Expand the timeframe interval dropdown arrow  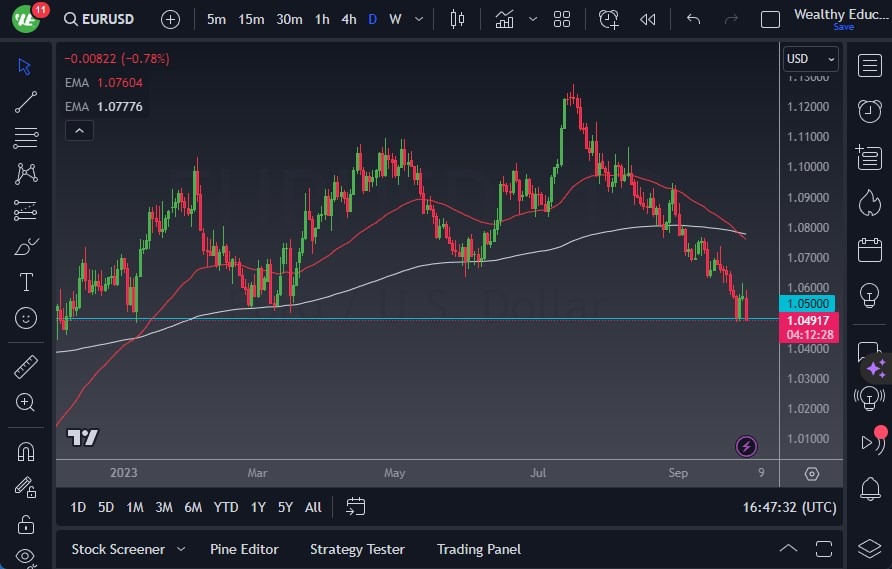[x=418, y=19]
